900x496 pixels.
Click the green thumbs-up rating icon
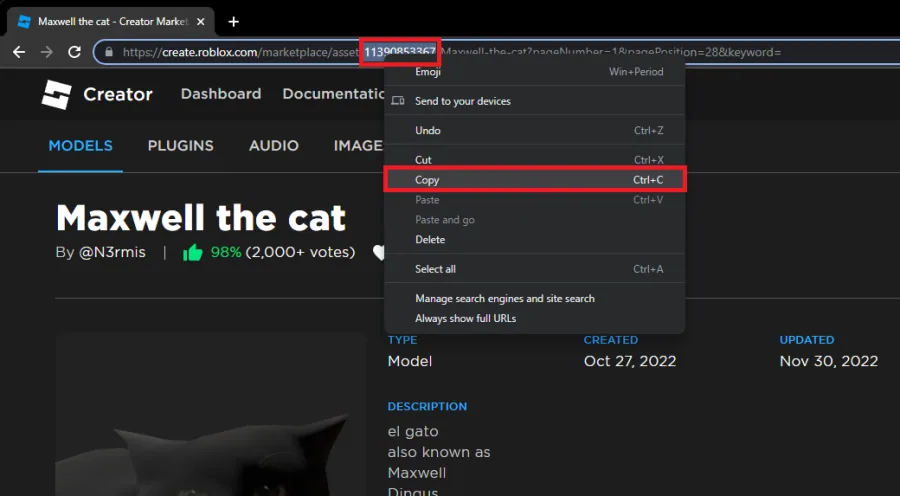193,252
